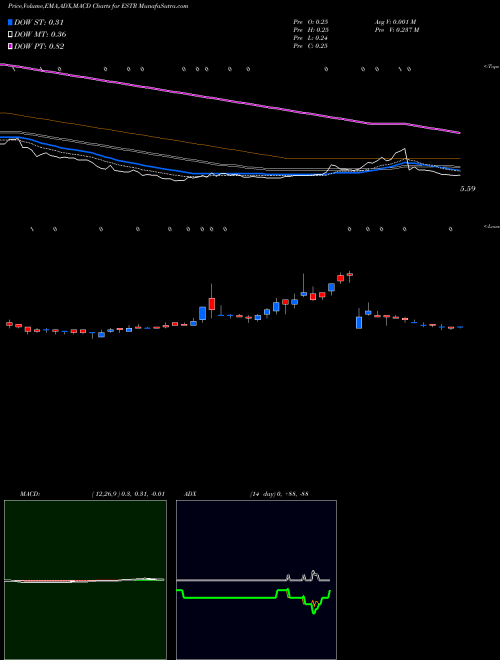The width and height of the screenshot is (500, 660).
Task: Click the chart title mentioning ESTR MunafaSutra.com
Action: tap(98, 6)
